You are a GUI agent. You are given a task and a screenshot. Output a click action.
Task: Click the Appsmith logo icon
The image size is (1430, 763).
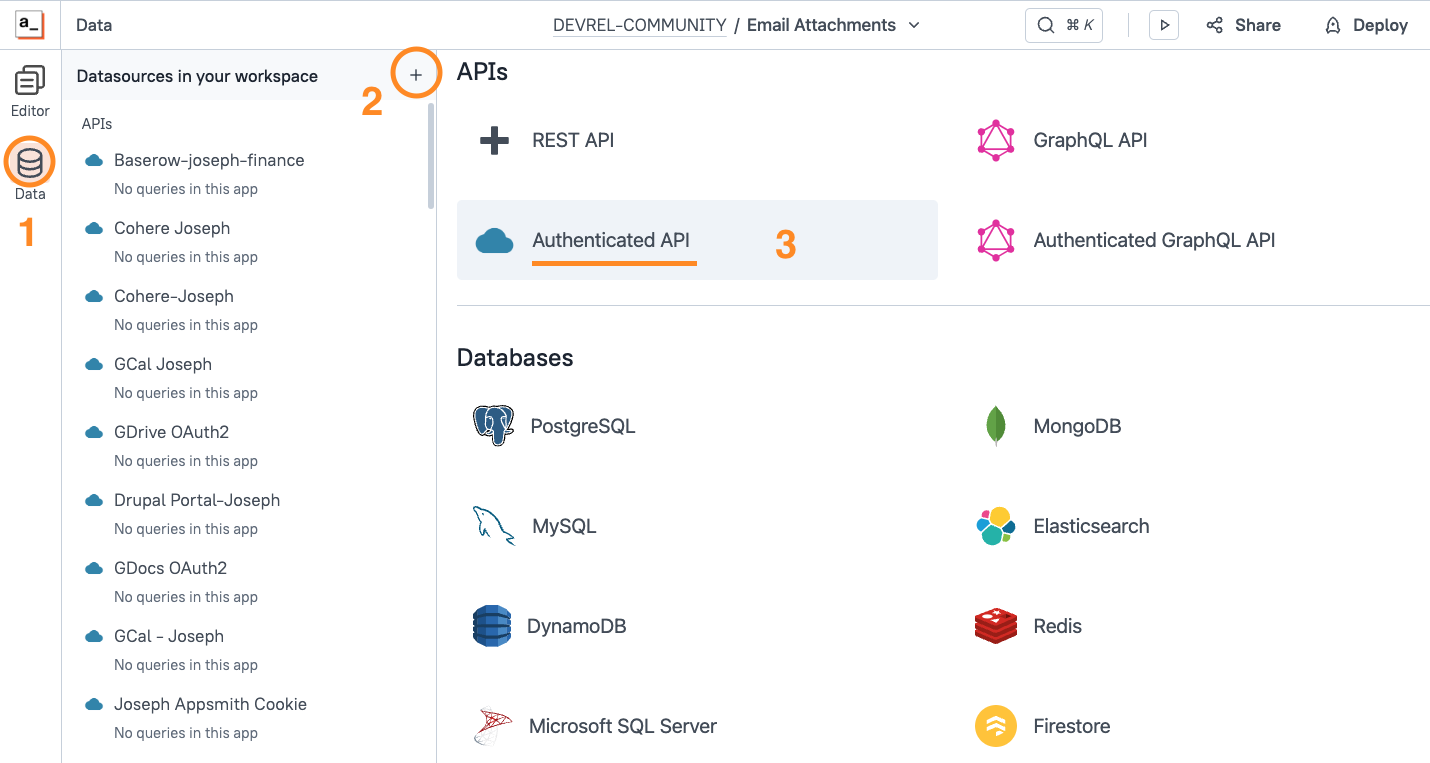tap(30, 25)
